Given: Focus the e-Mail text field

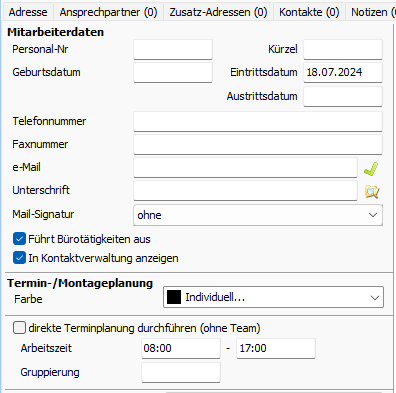Looking at the screenshot, I should point(245,167).
